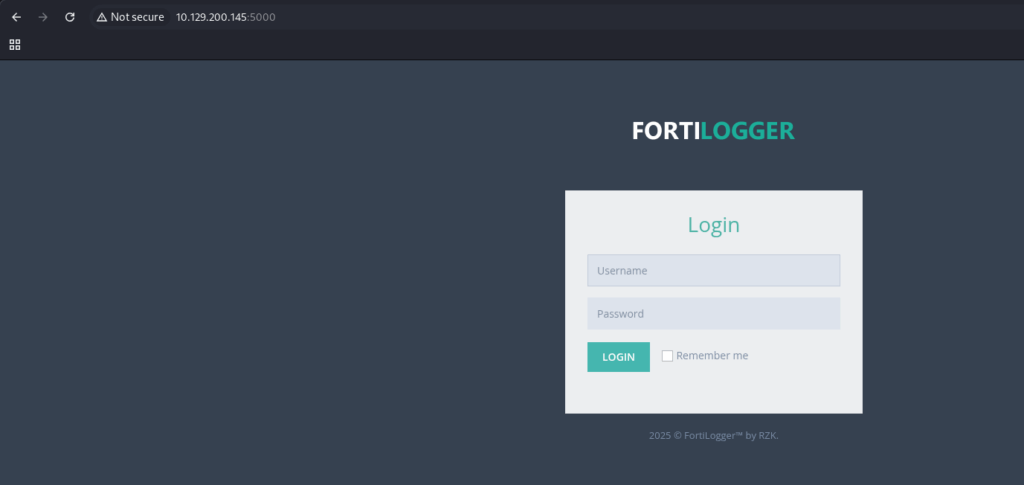Click the Login heading text

(713, 225)
